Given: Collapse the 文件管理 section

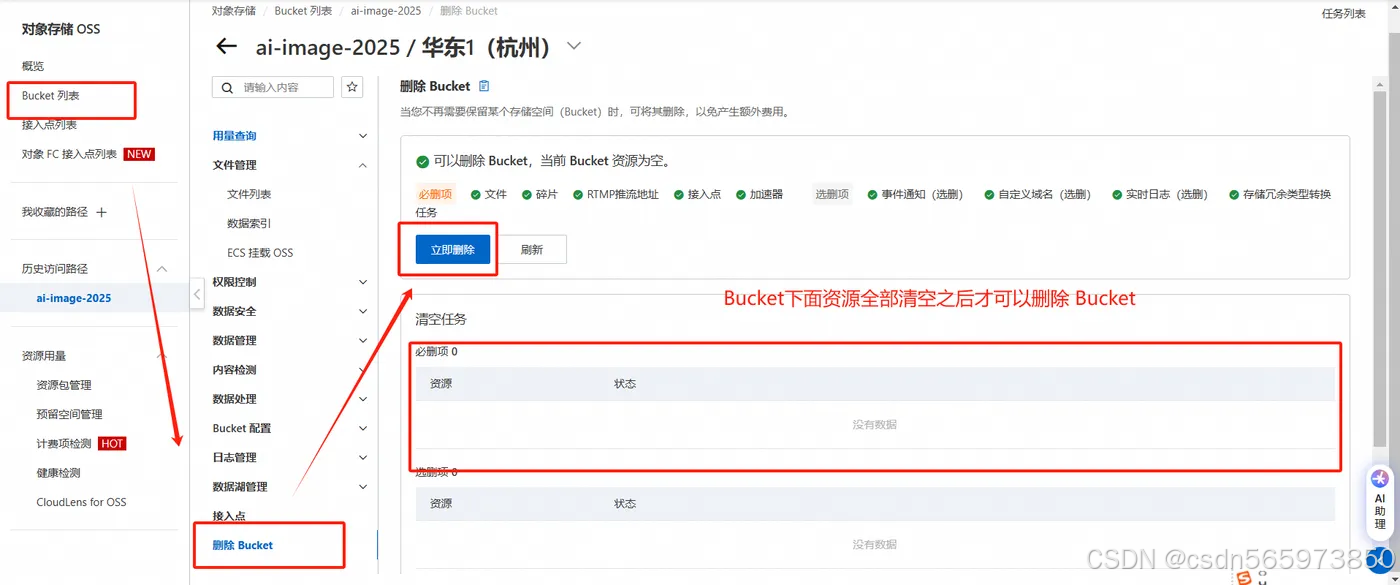Looking at the screenshot, I should [362, 164].
